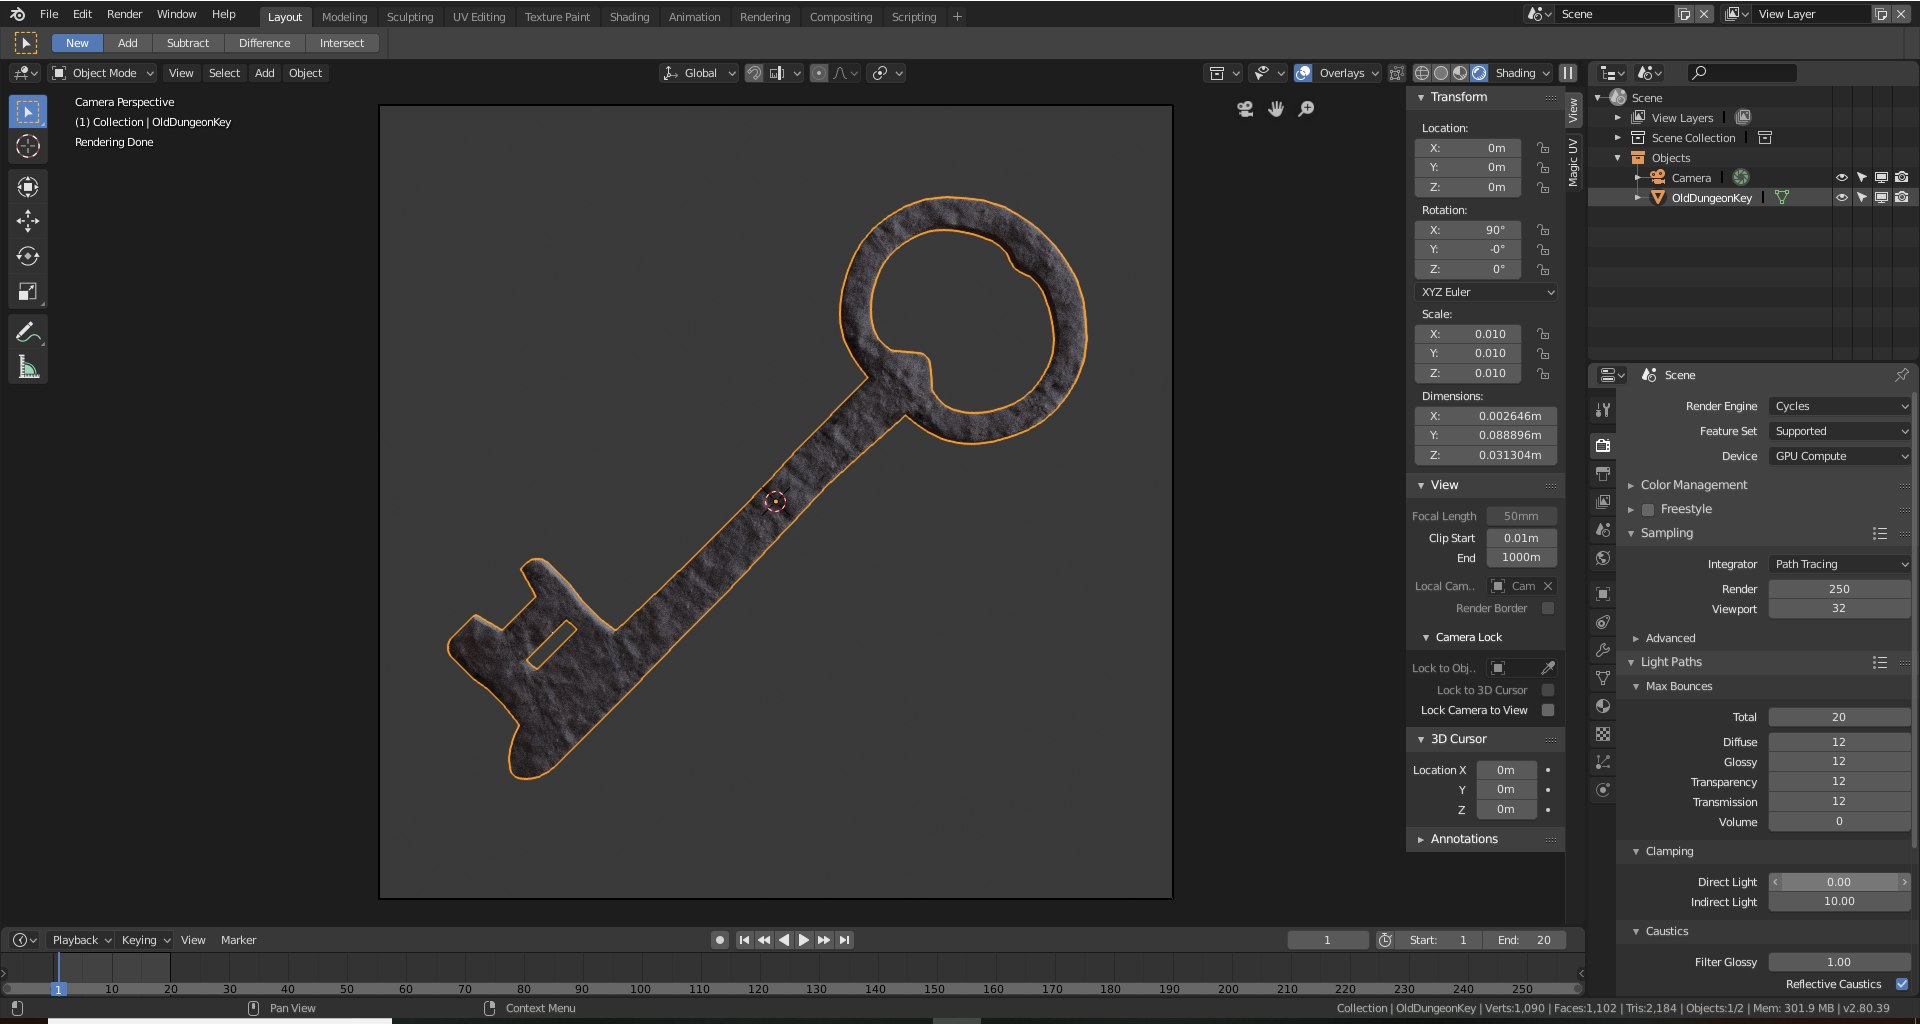The image size is (1920, 1024).
Task: Switch to the Sculpting workspace tab
Action: point(410,17)
